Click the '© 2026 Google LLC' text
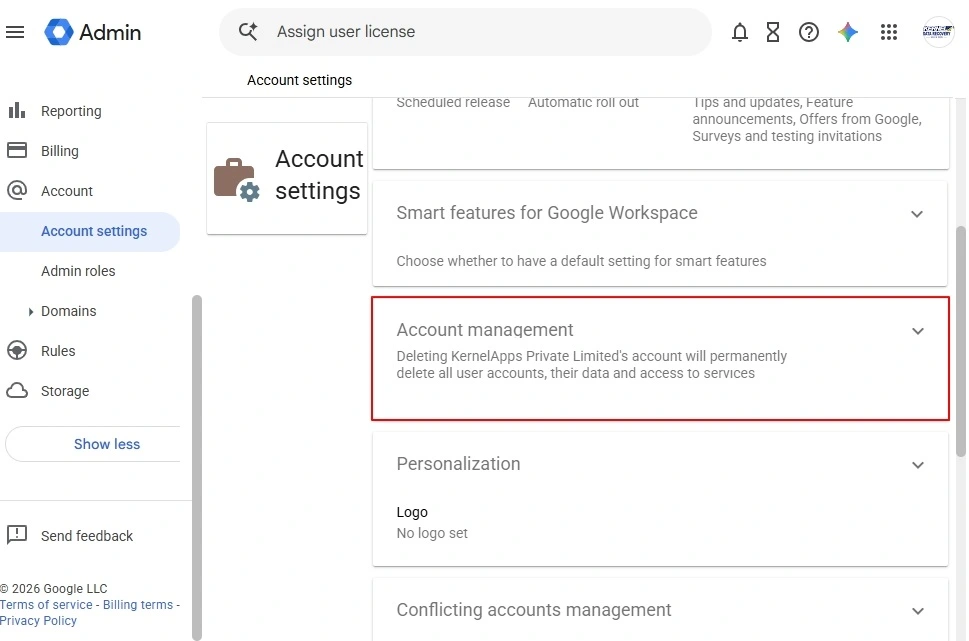This screenshot has height=641, width=969. [54, 588]
